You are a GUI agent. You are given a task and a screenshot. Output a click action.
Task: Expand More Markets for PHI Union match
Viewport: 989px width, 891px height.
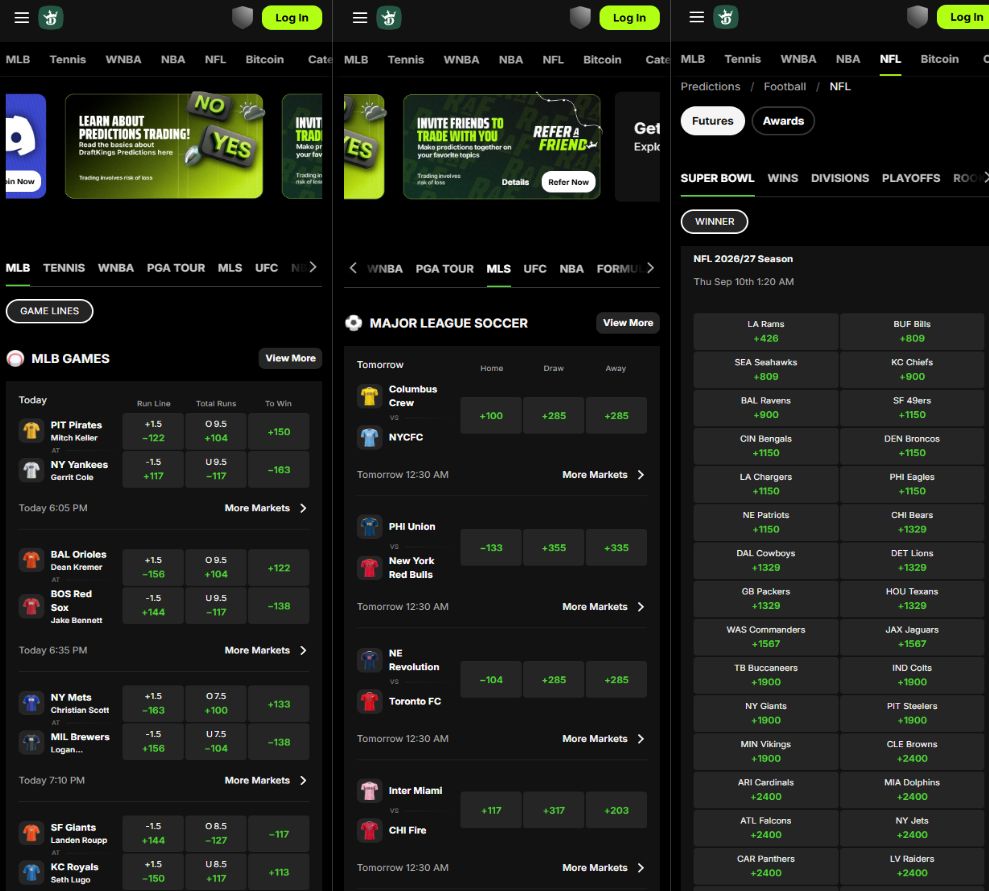604,607
